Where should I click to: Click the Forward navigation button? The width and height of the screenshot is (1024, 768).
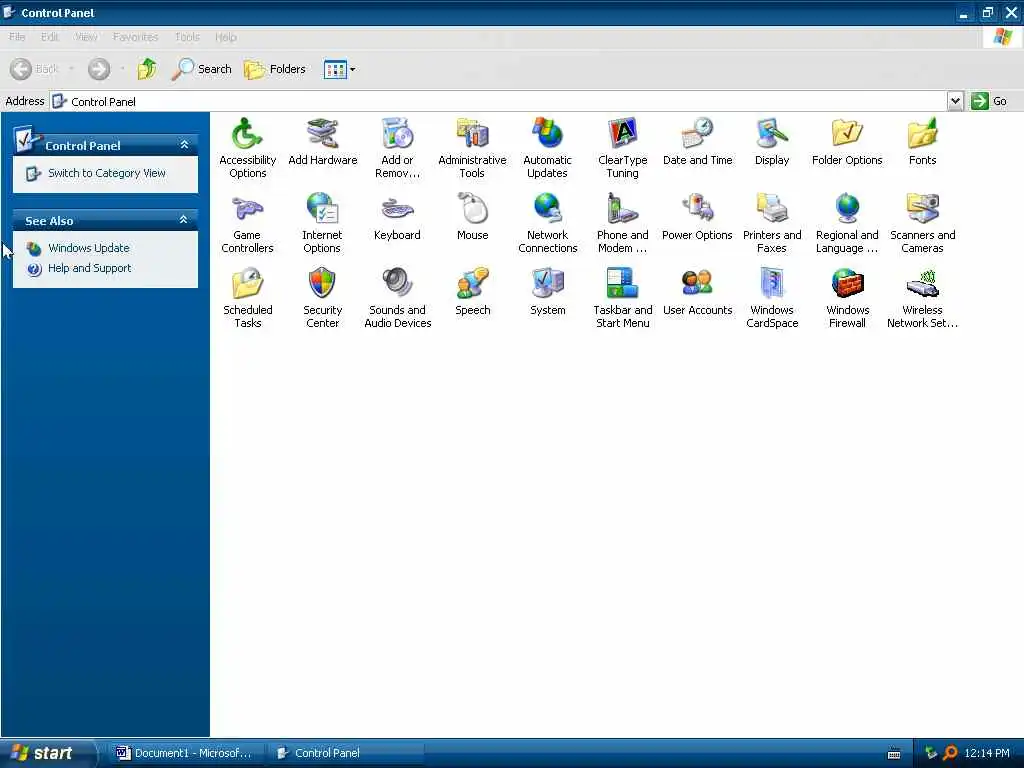(x=99, y=69)
